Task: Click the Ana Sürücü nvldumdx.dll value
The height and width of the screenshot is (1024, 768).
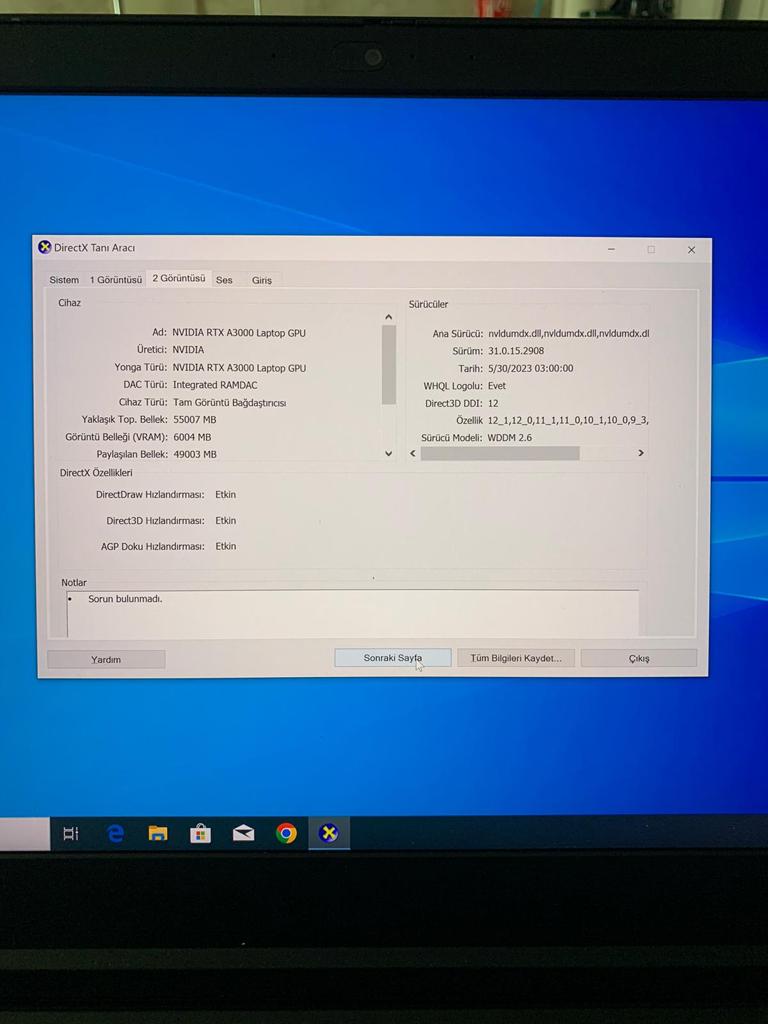Action: click(x=568, y=334)
